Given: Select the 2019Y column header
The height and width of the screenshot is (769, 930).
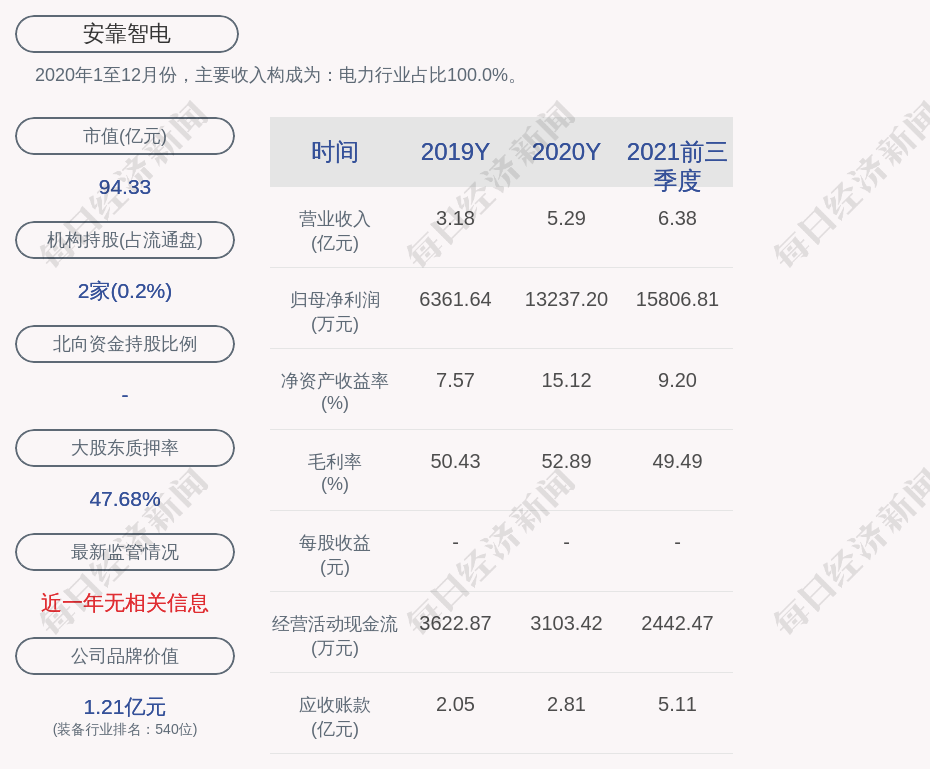Looking at the screenshot, I should tap(455, 152).
